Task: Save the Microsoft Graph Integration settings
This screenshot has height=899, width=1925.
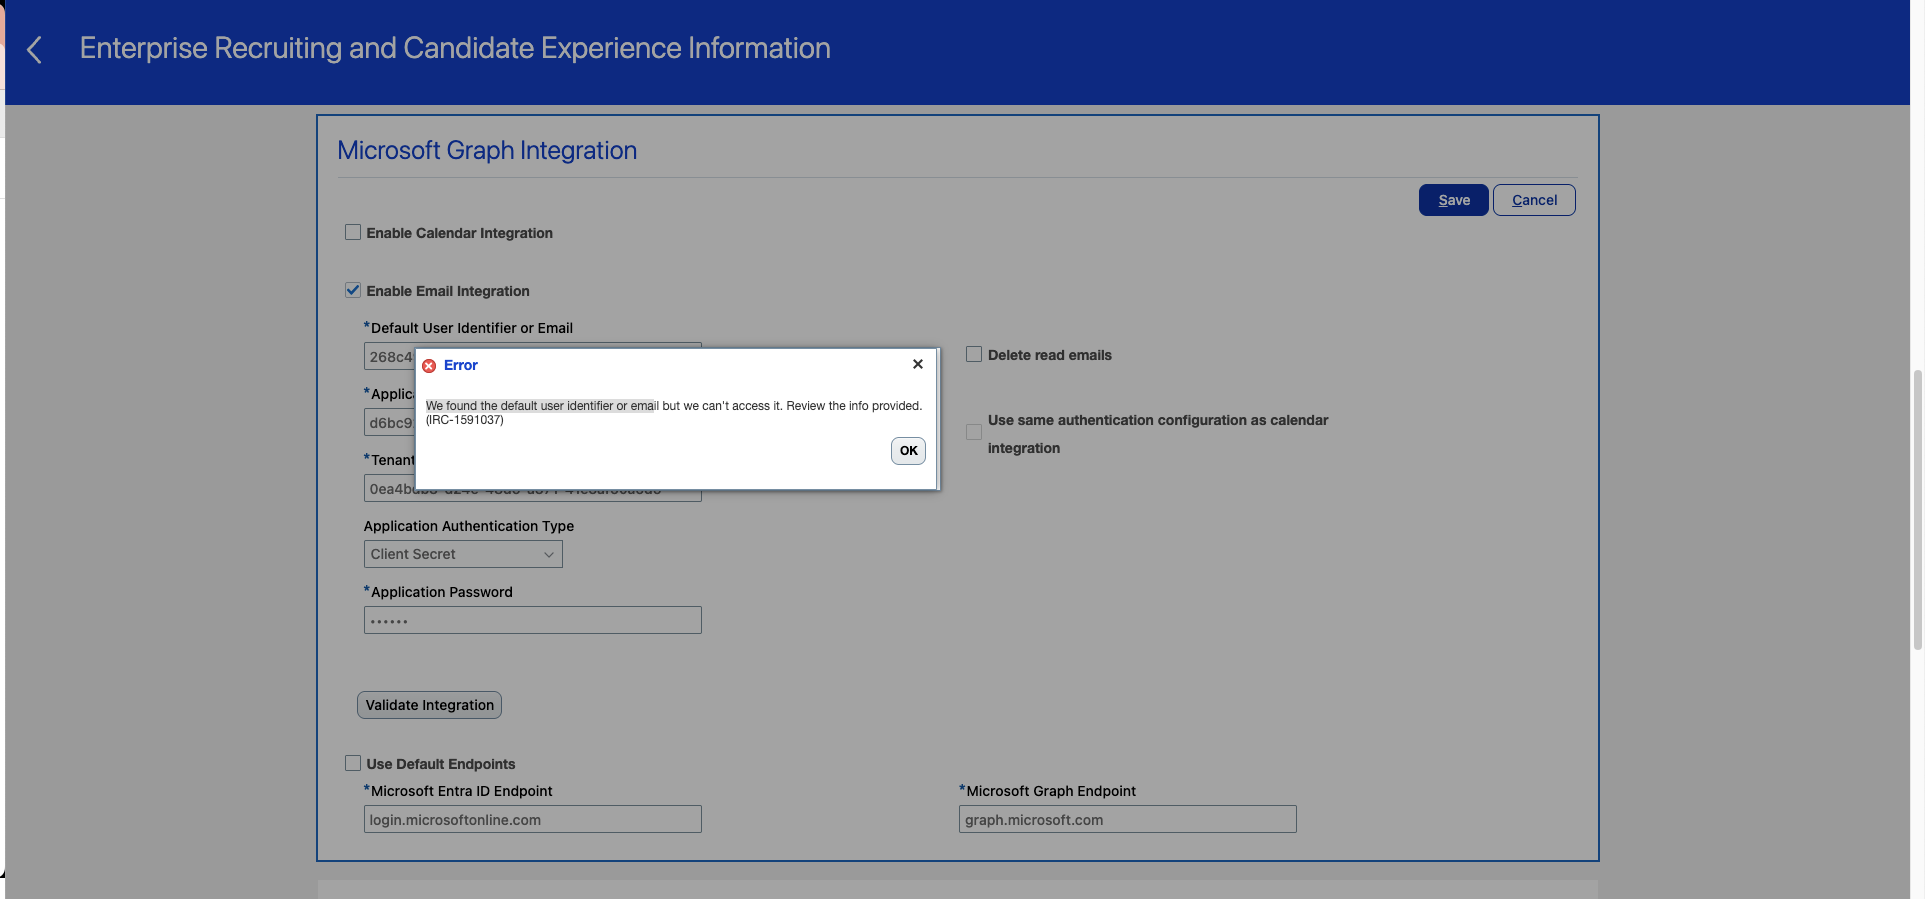Action: 1454,200
